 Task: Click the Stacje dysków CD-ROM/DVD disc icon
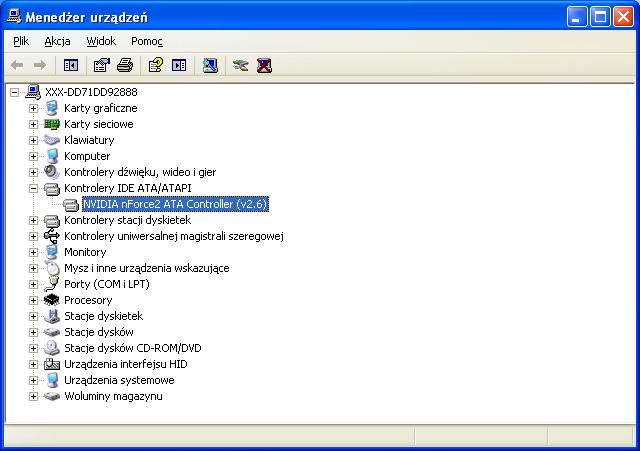coord(52,348)
